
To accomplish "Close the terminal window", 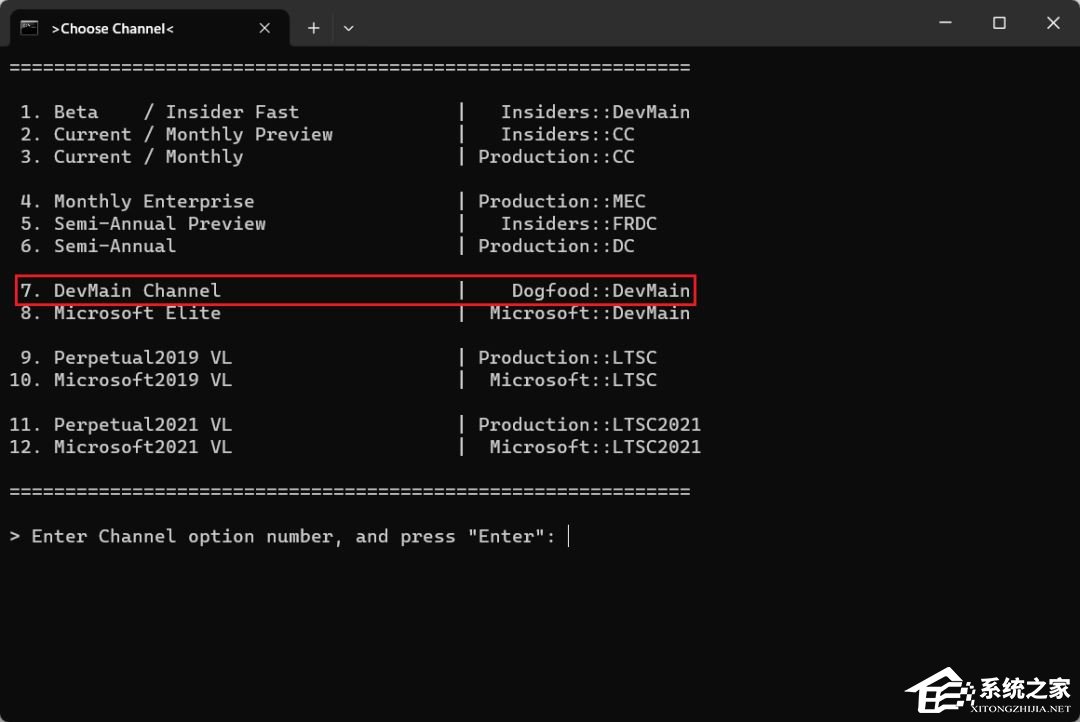I will click(x=1053, y=23).
